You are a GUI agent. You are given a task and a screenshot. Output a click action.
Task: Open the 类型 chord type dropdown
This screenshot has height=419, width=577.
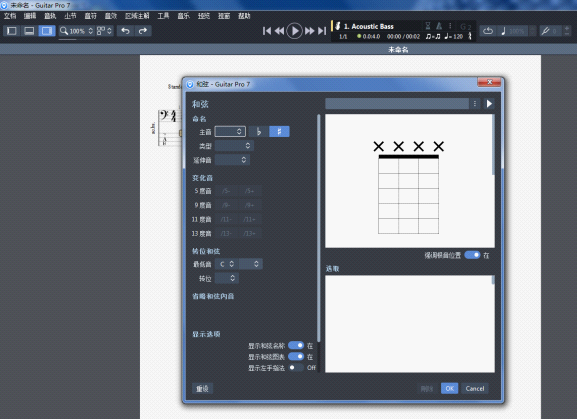point(234,146)
